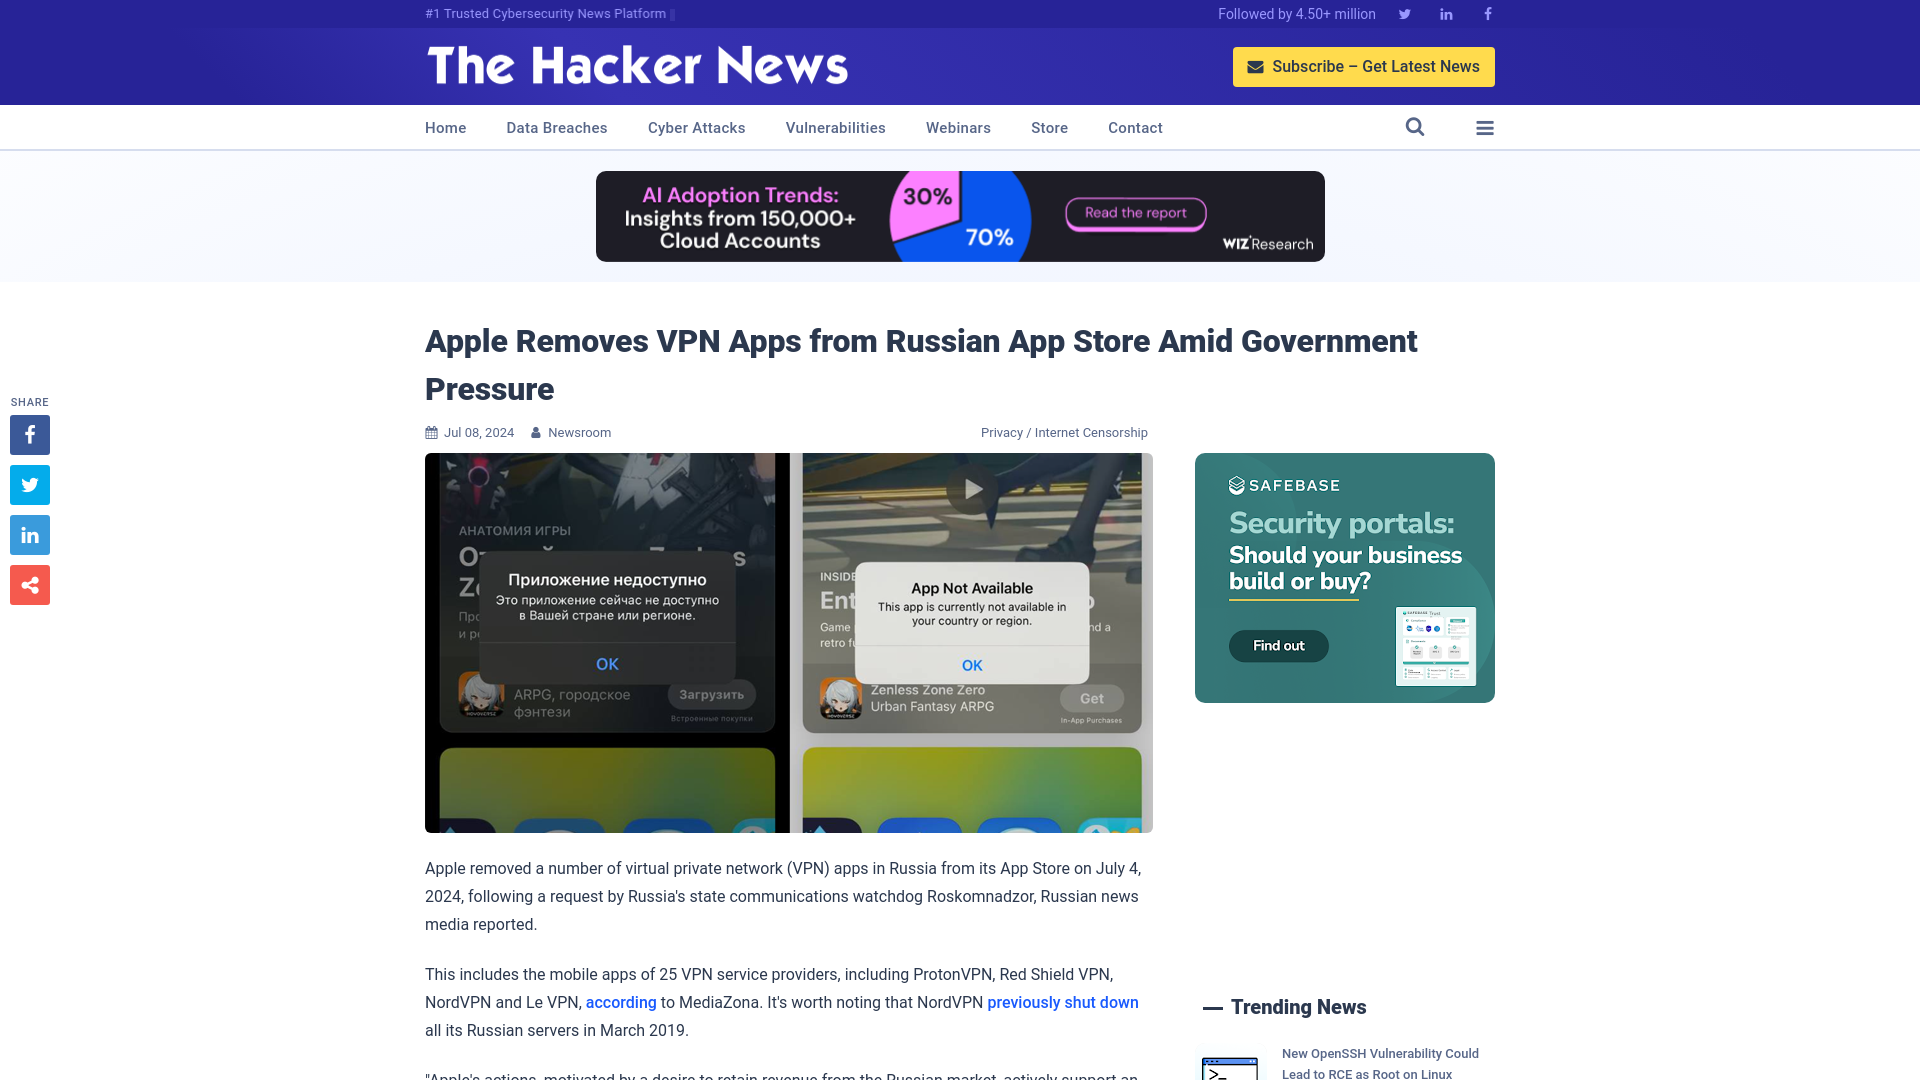Click the LinkedIn share icon
1920x1080 pixels.
point(29,534)
